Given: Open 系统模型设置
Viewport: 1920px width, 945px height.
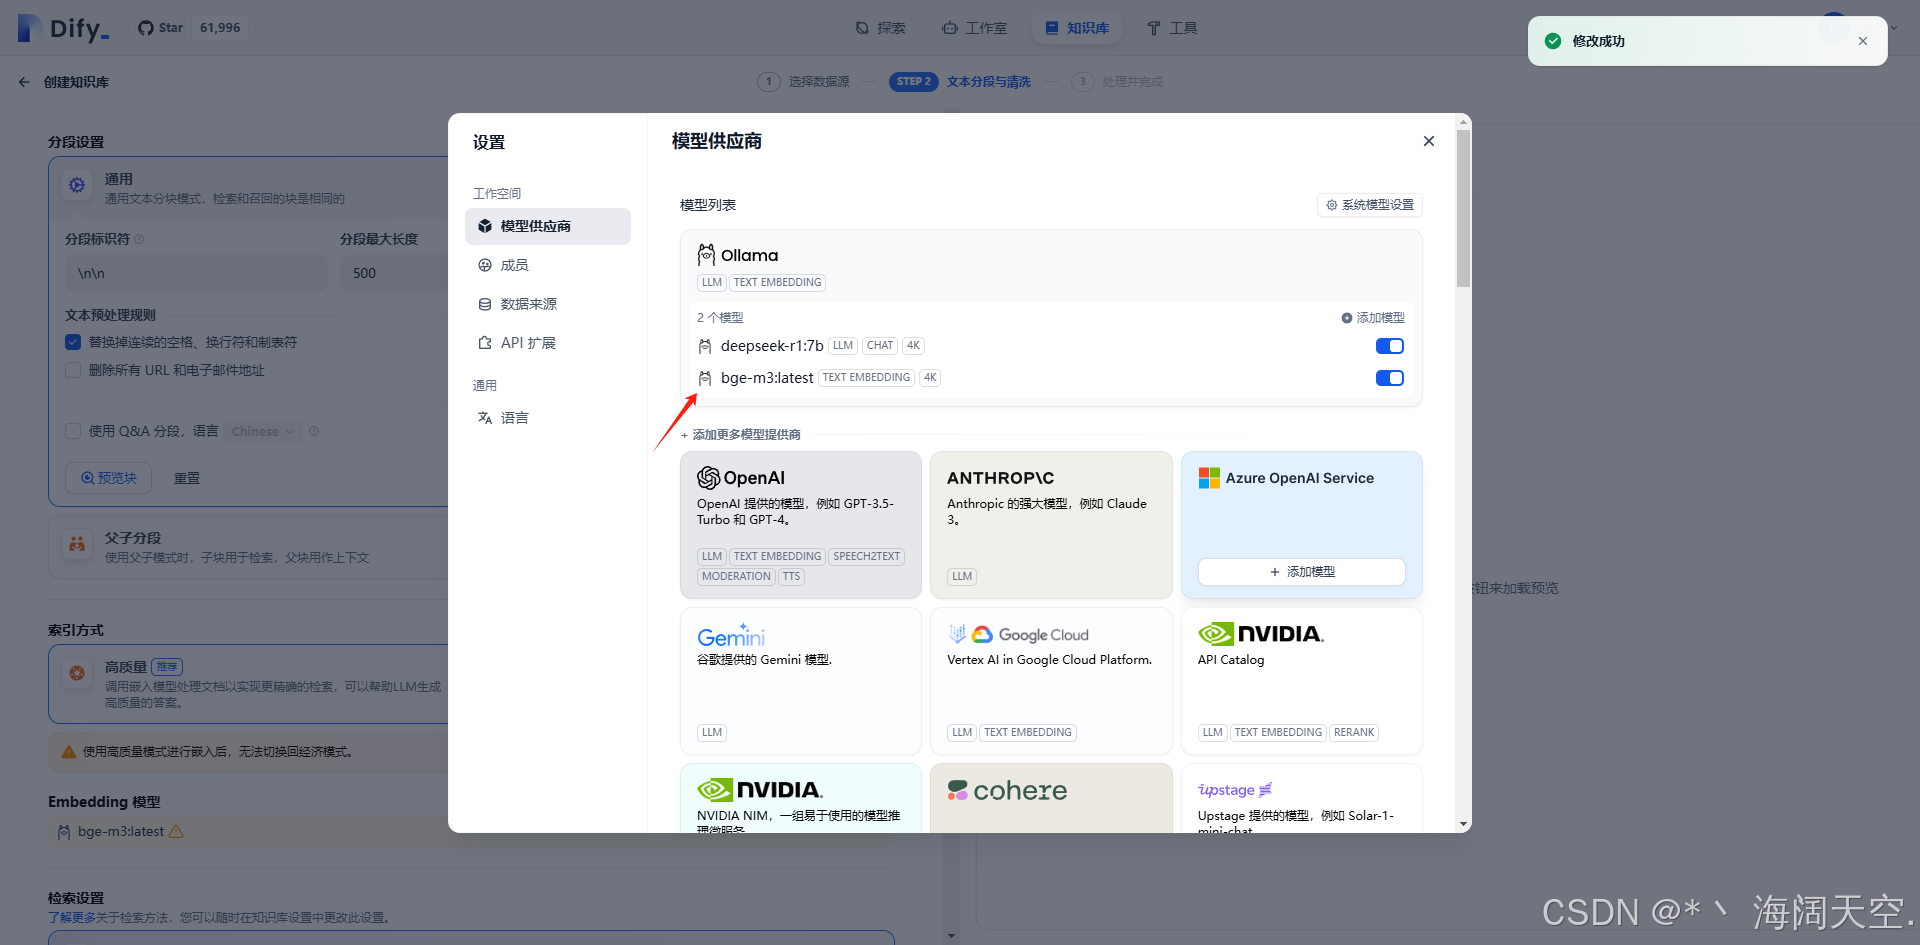Looking at the screenshot, I should 1370,205.
